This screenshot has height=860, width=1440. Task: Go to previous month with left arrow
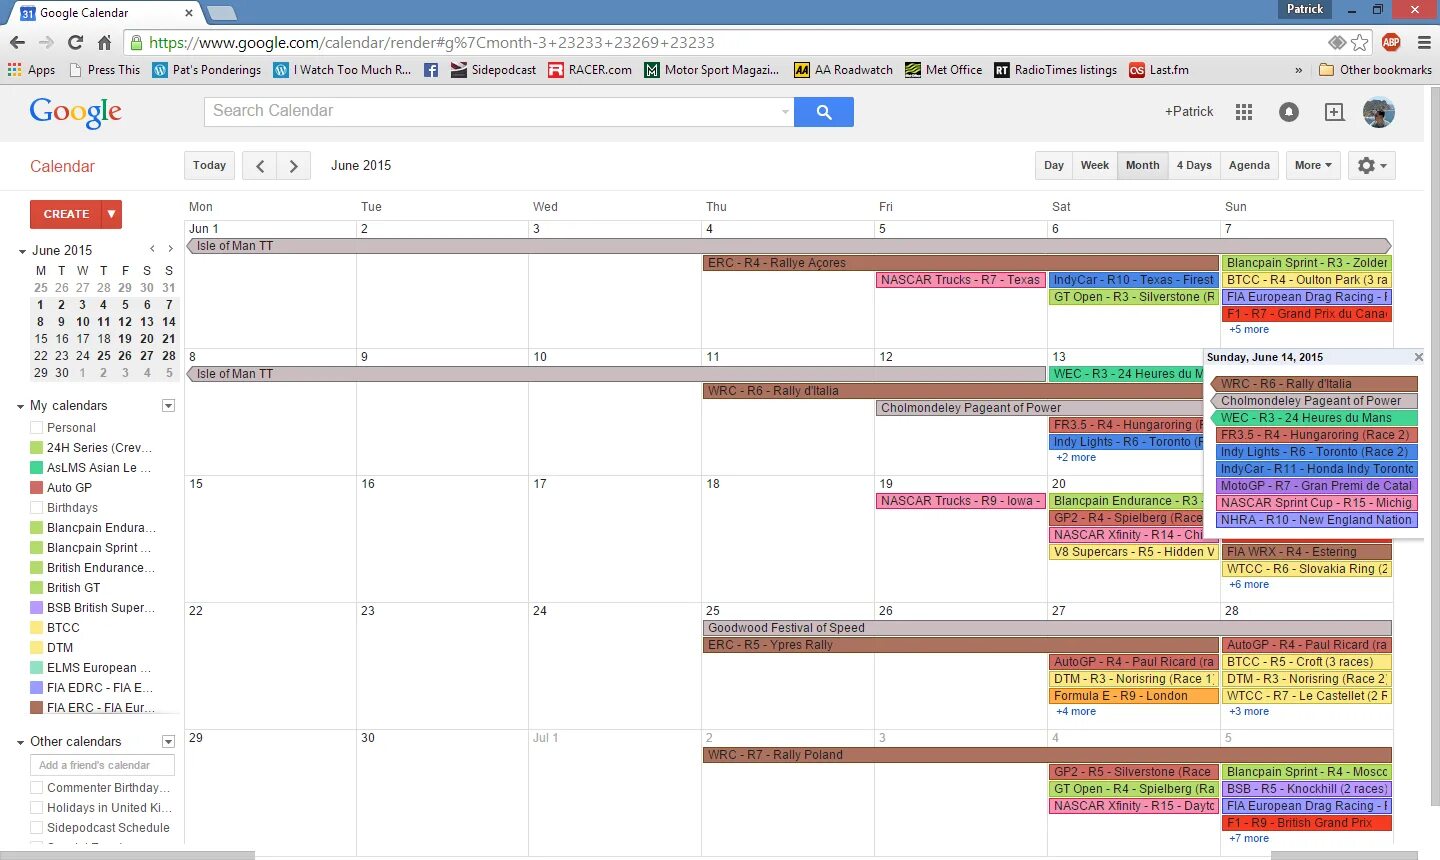coord(260,166)
